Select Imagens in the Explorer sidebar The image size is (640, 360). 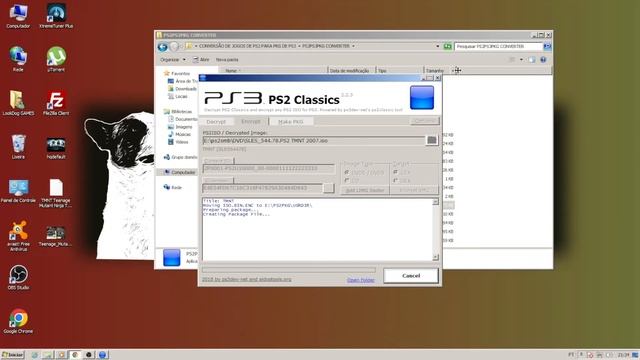[180, 127]
